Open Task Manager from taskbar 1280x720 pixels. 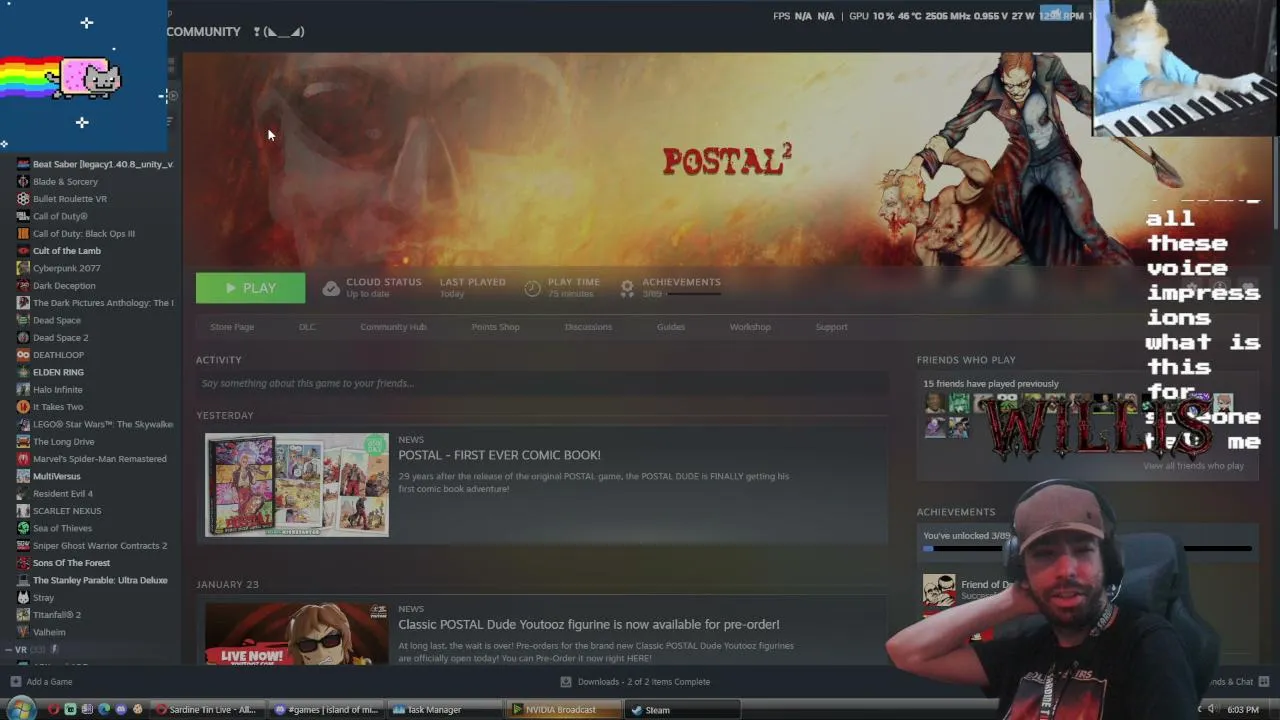click(445, 710)
